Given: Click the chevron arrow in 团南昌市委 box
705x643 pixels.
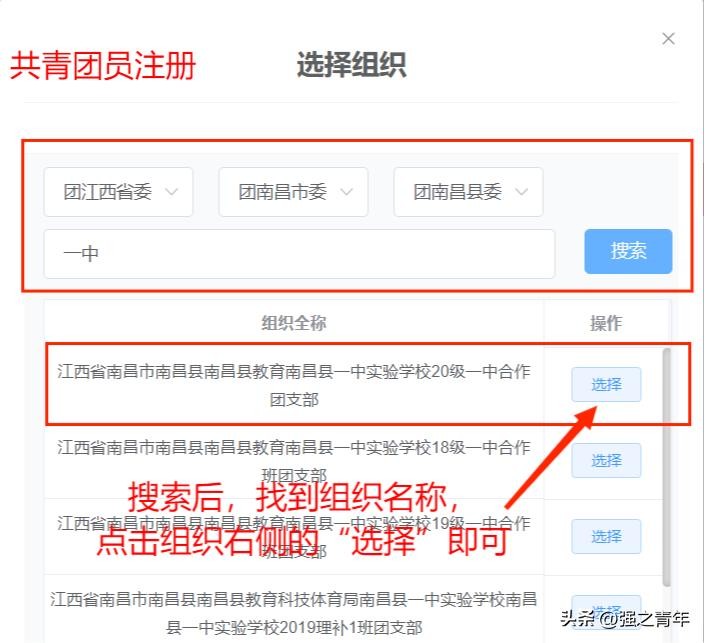Looking at the screenshot, I should 346,192.
